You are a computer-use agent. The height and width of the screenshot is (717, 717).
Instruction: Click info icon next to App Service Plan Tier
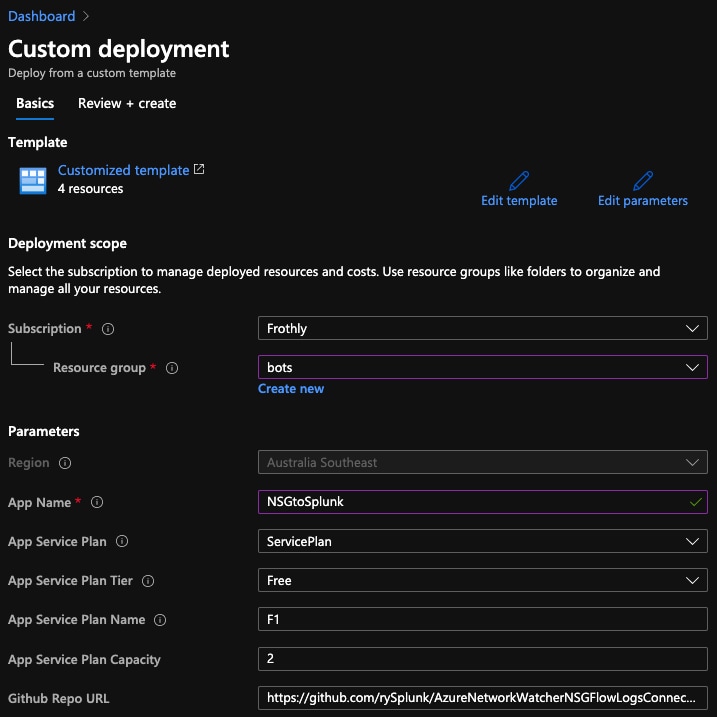pyautogui.click(x=148, y=581)
